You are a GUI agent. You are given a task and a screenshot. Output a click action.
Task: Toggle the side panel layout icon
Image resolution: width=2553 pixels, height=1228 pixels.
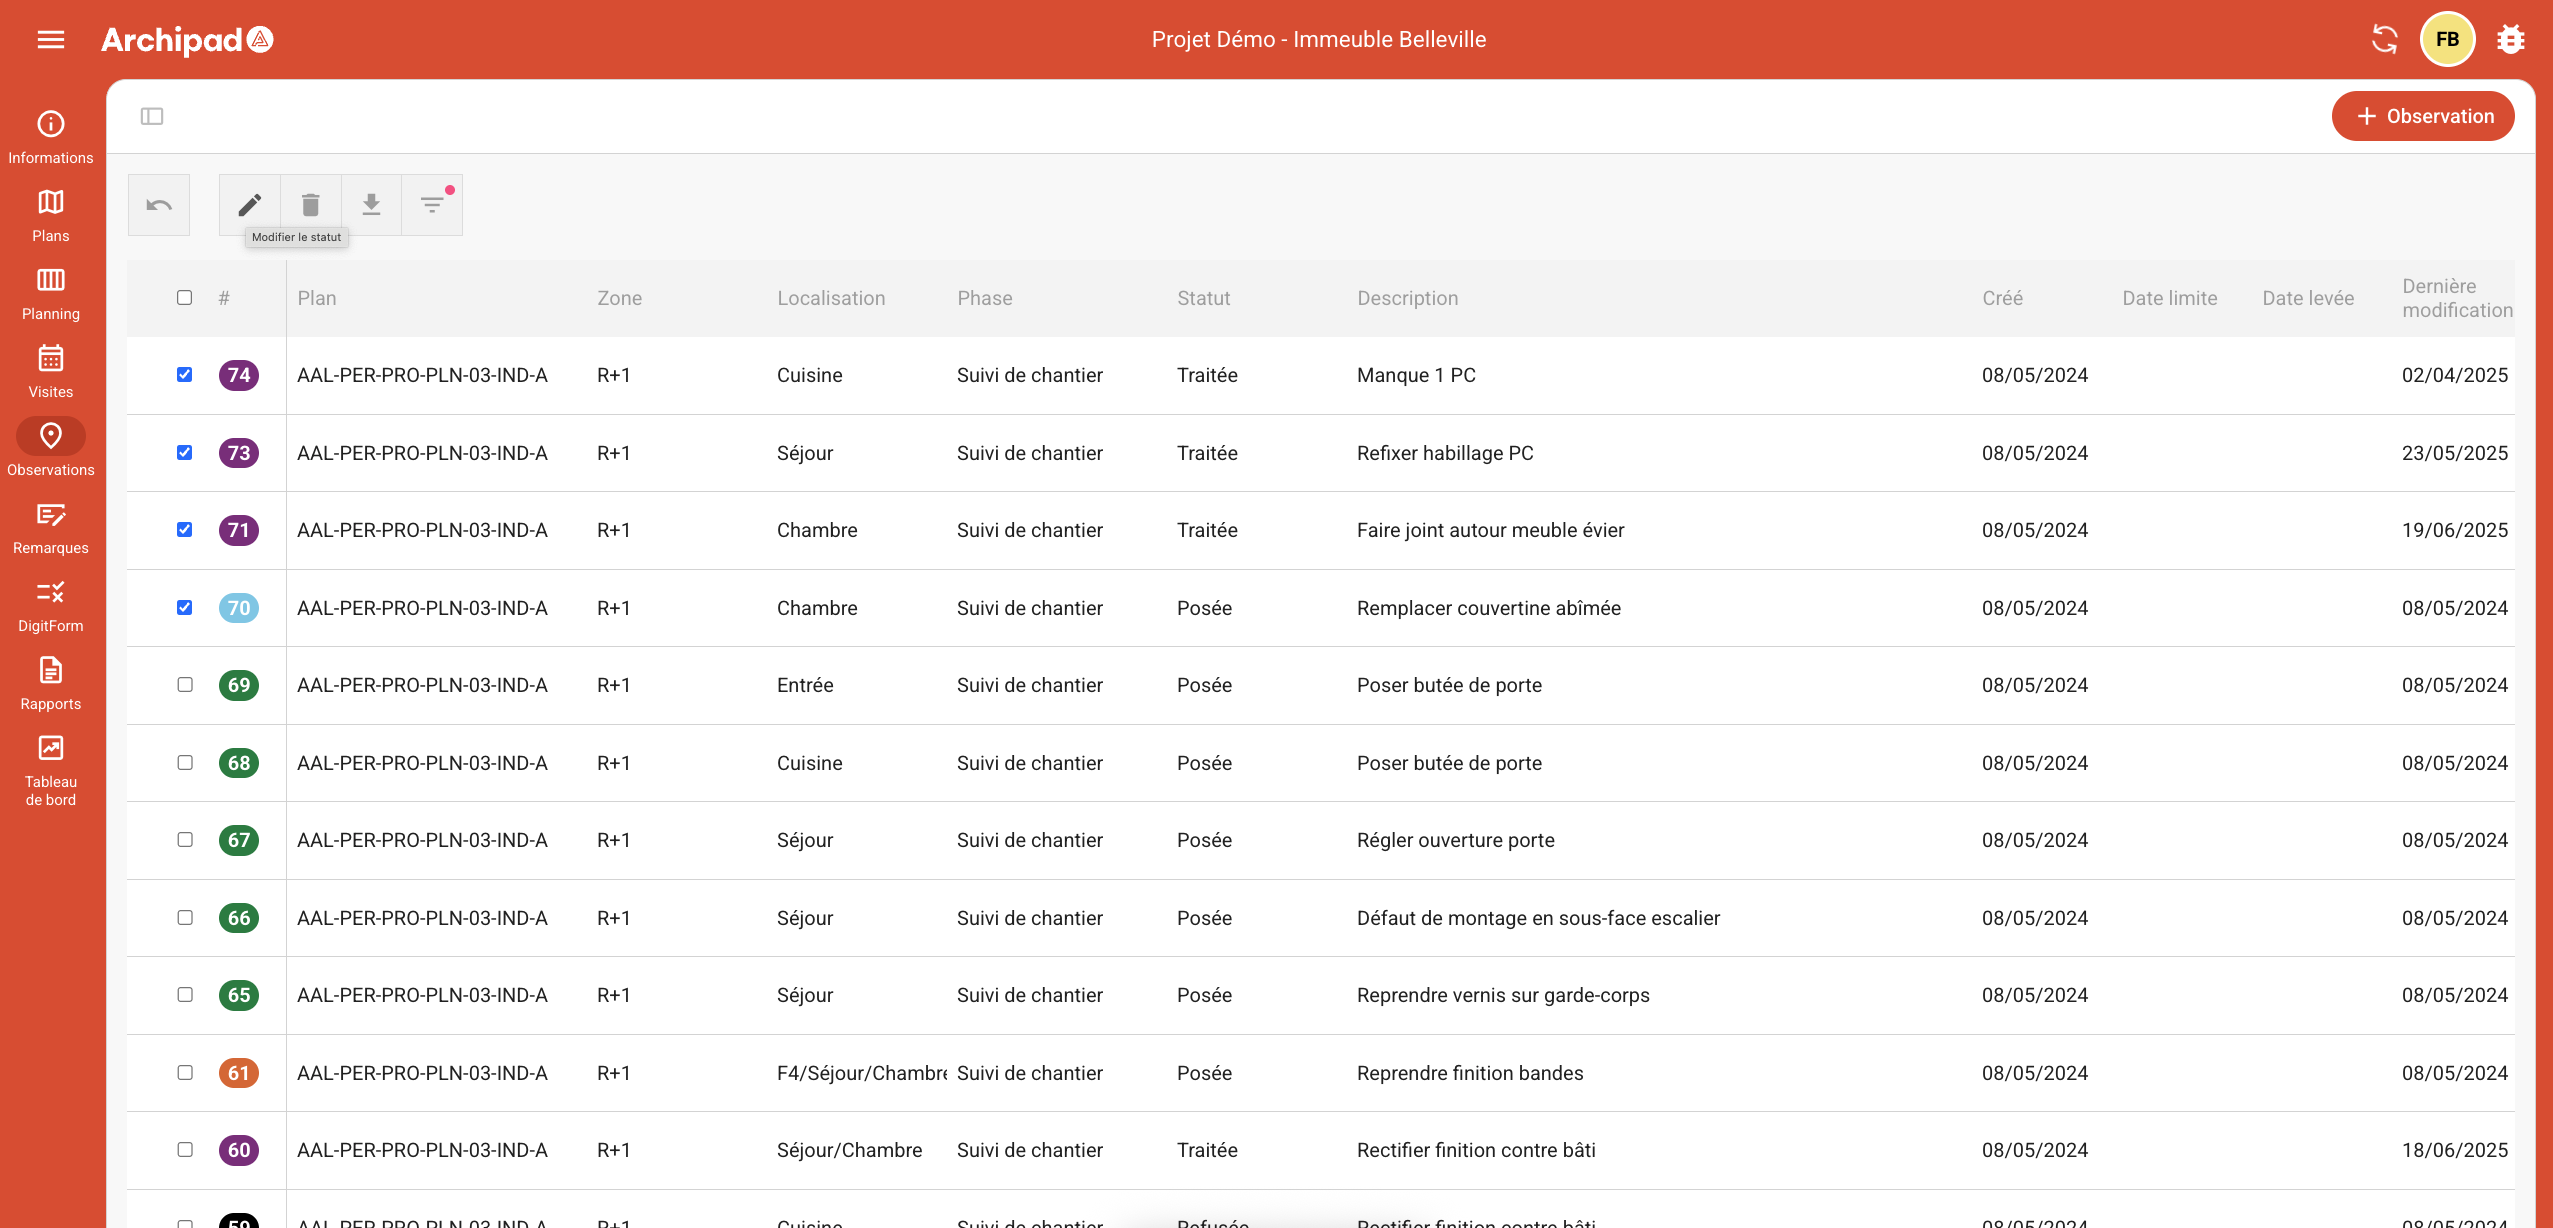pyautogui.click(x=152, y=116)
